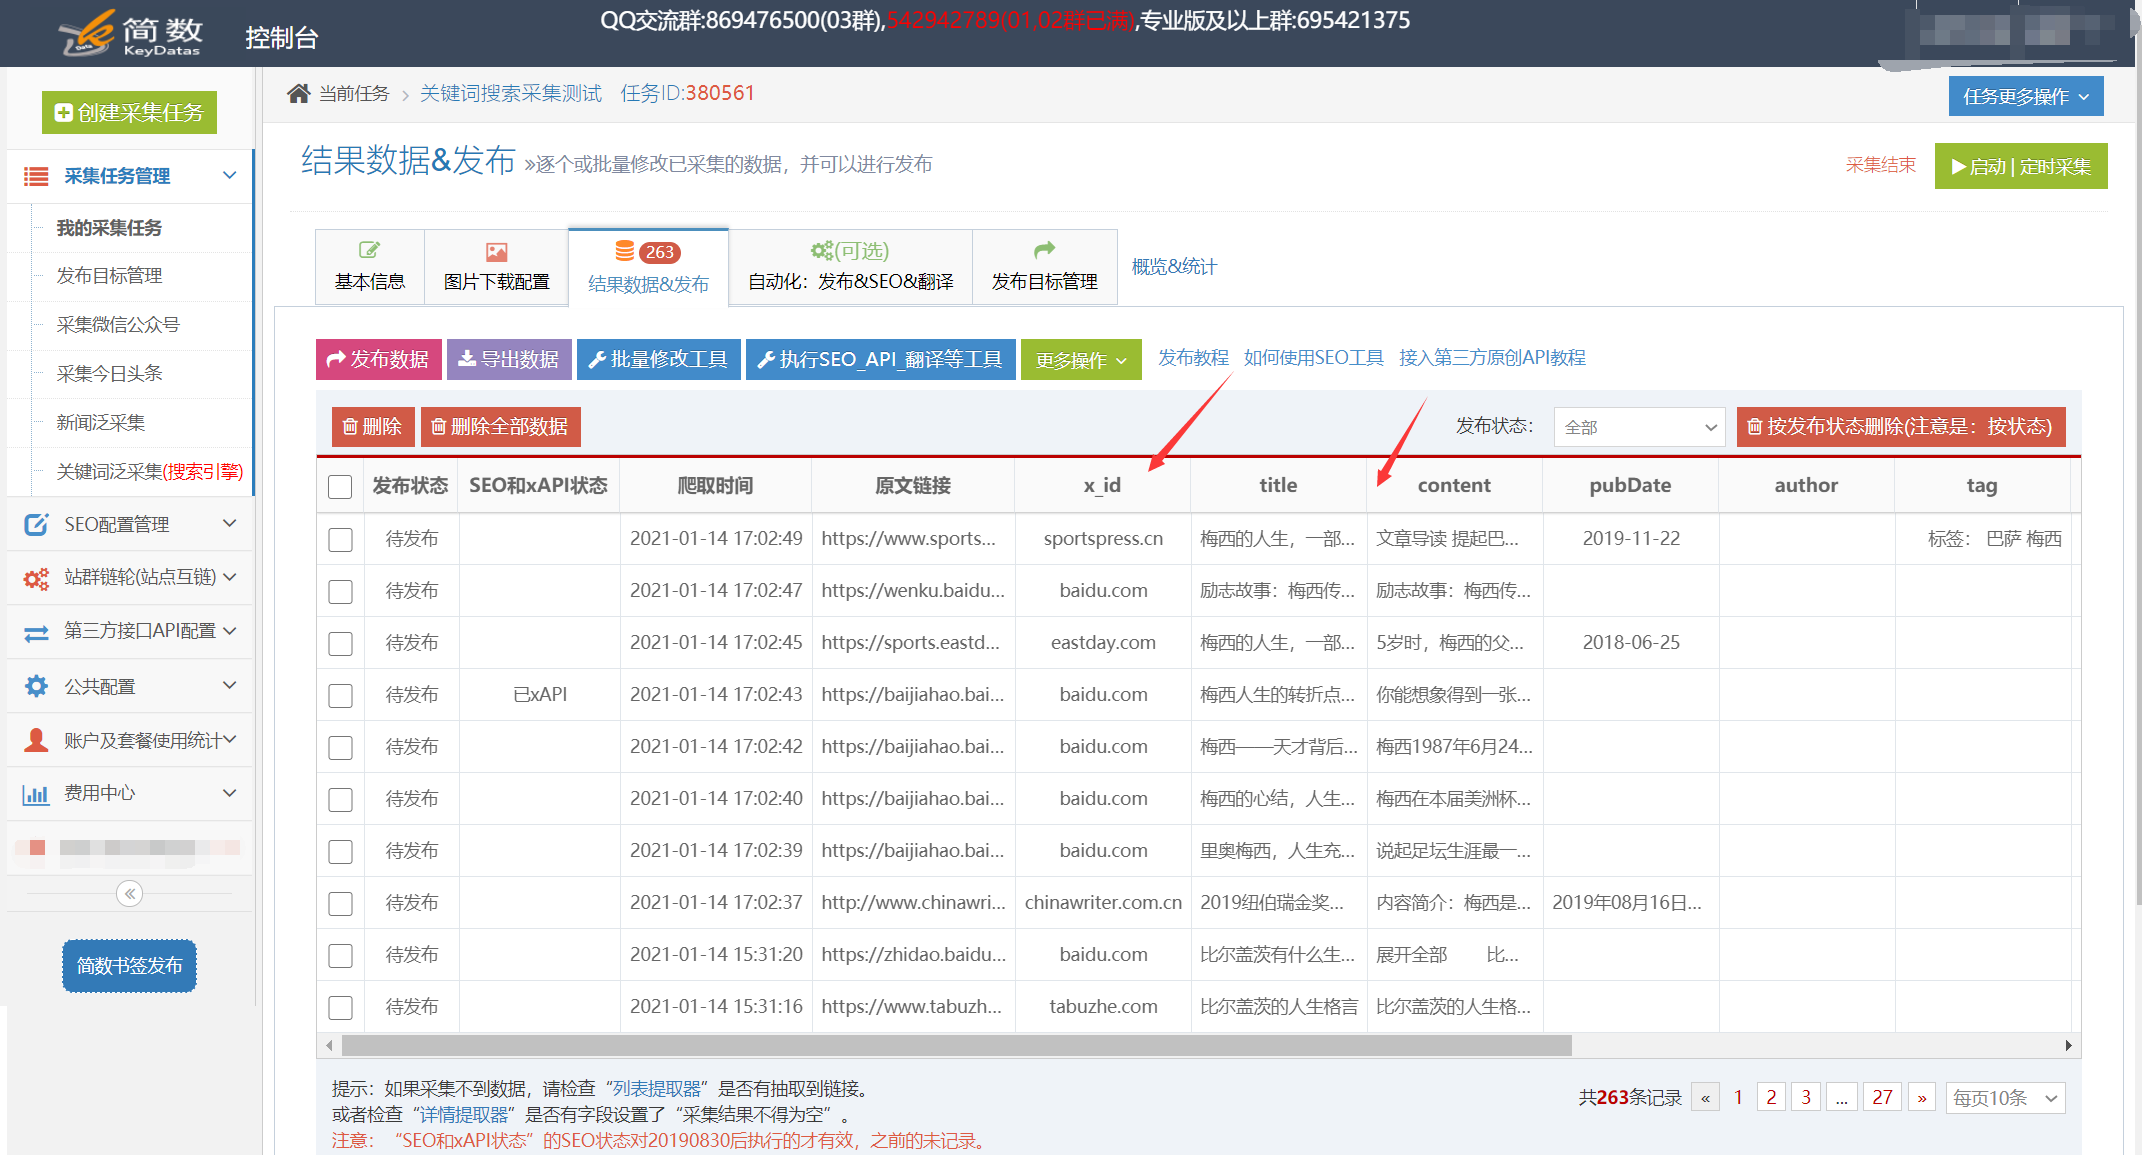The image size is (2142, 1155).
Task: Click the horizontal table scrollbar
Action: coord(956,1046)
